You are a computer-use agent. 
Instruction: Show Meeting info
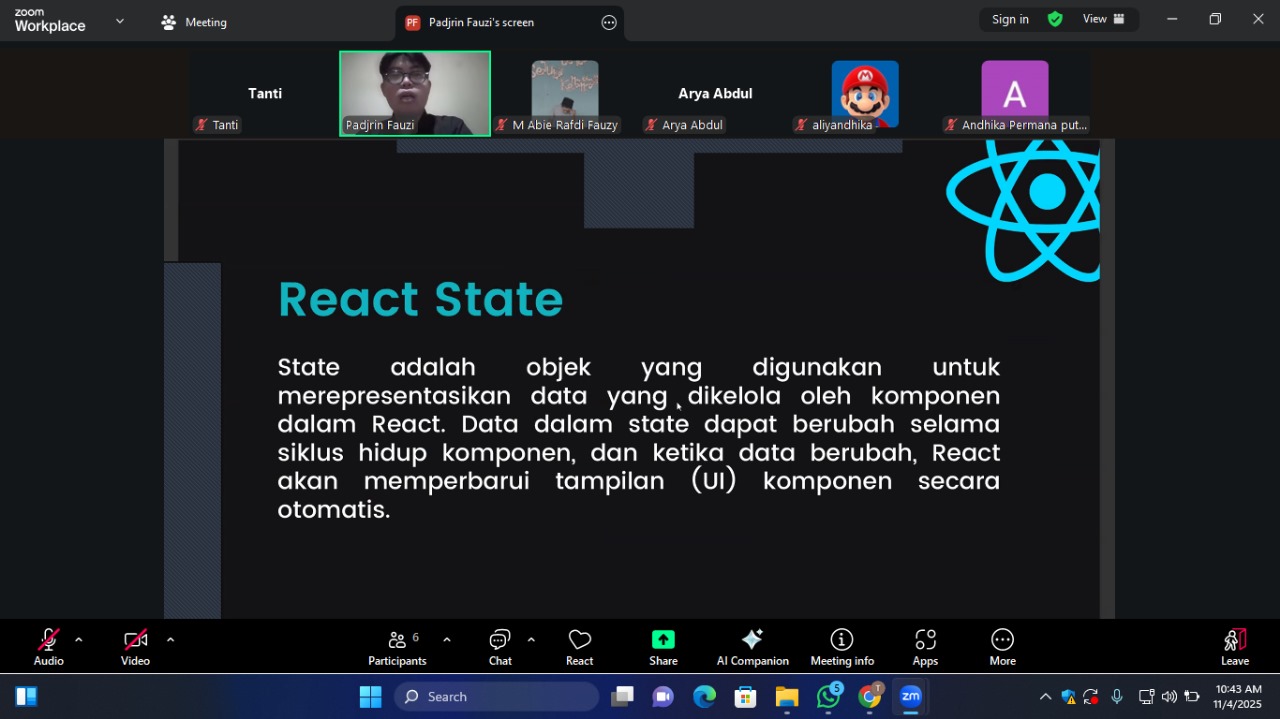click(x=842, y=647)
